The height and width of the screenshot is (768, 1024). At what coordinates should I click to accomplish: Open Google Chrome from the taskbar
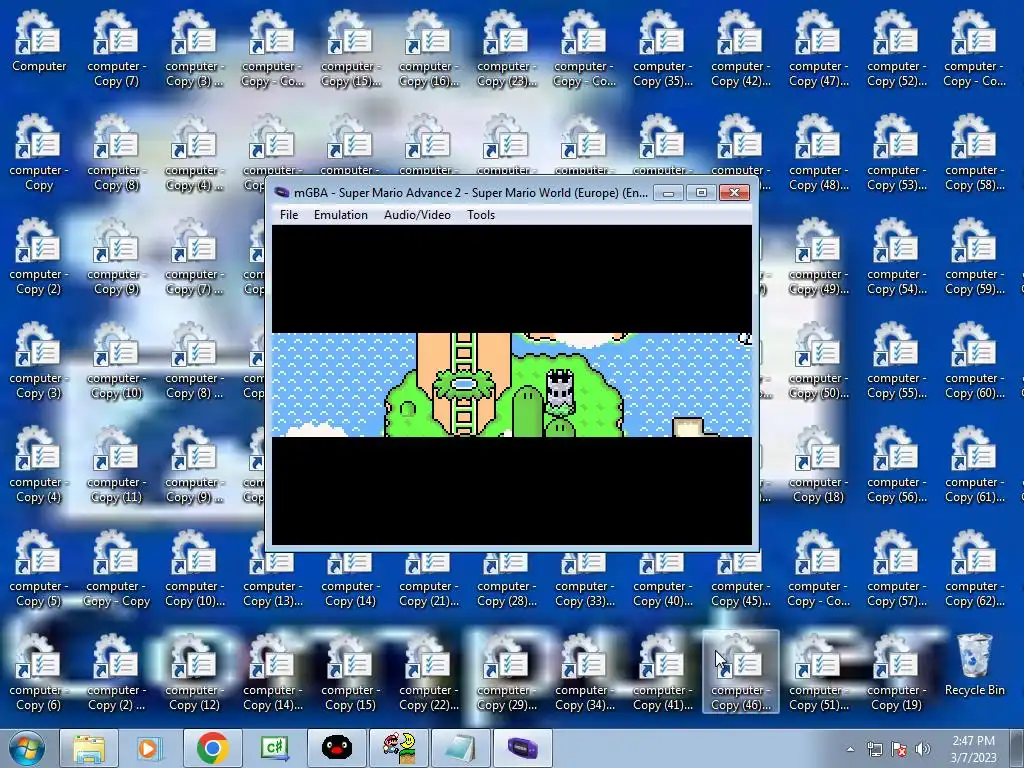pos(212,748)
